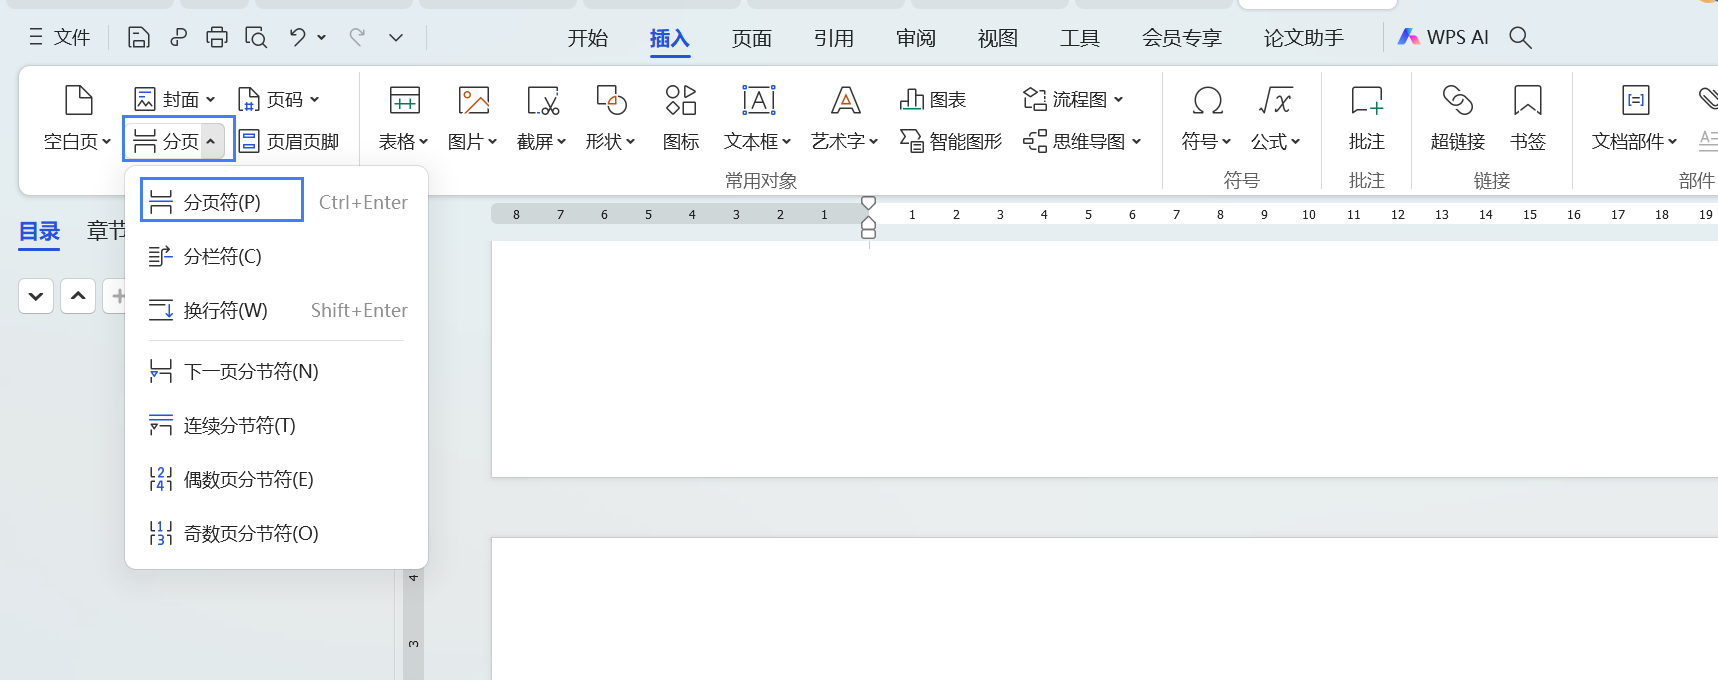The height and width of the screenshot is (680, 1718).
Task: Insert Smart Graphic 智能图形
Action: point(951,141)
